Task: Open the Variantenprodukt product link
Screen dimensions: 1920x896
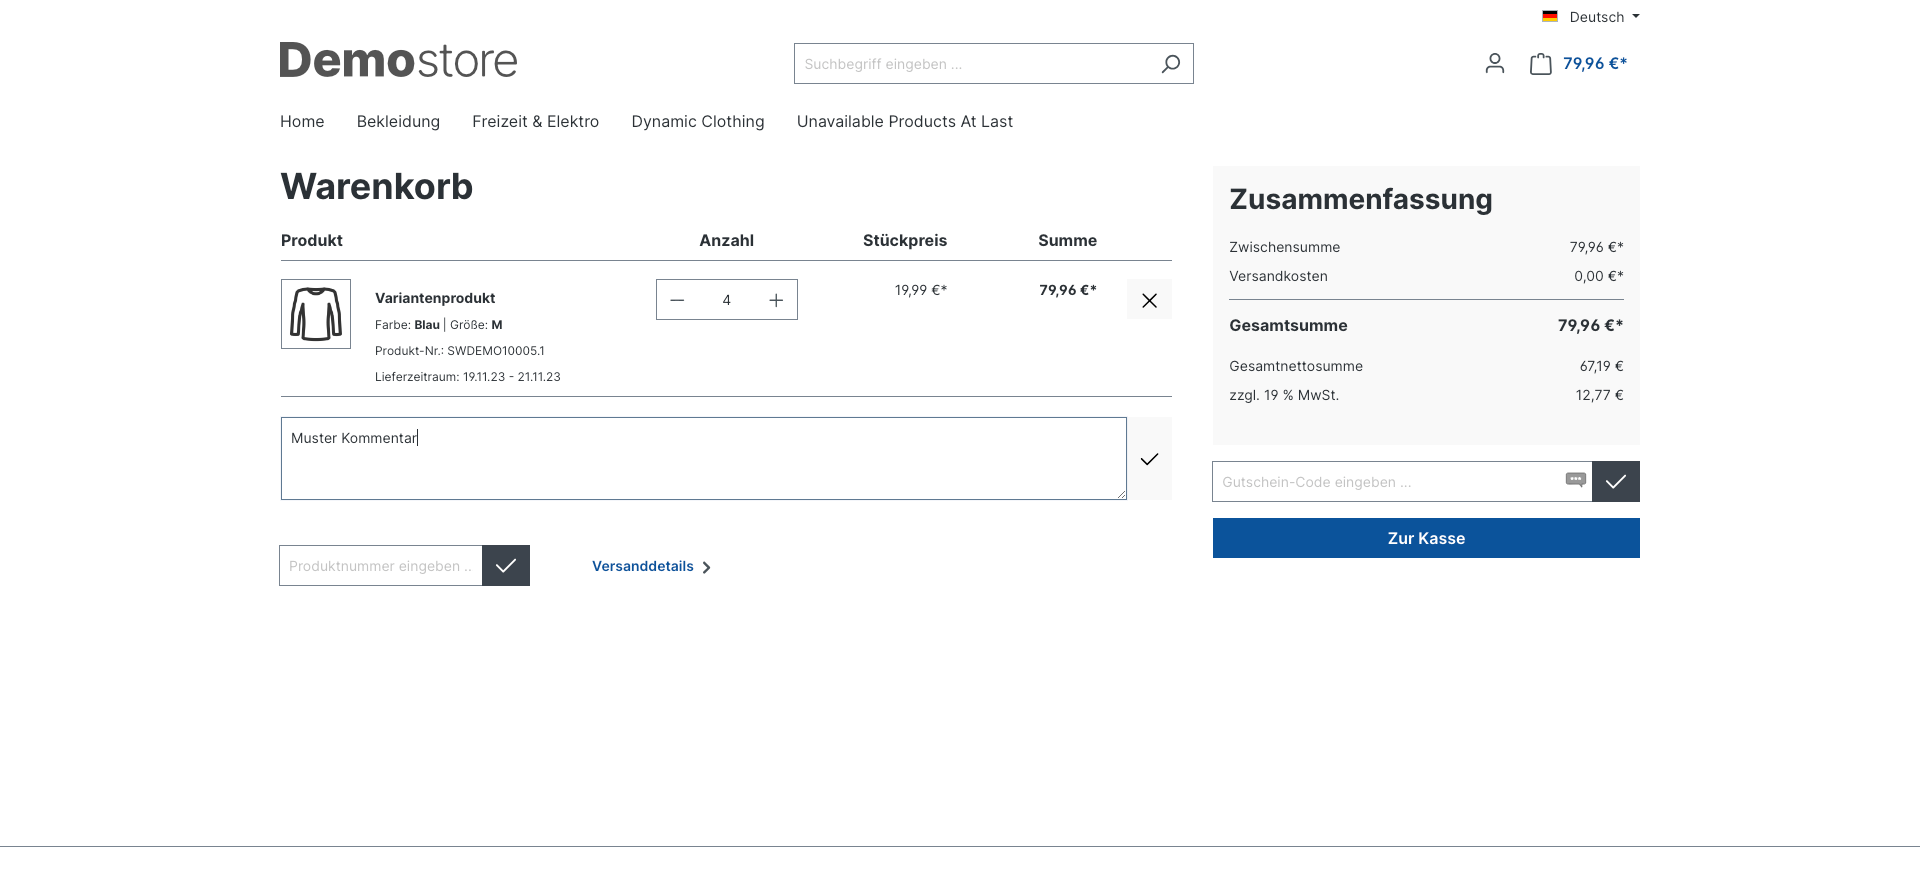Action: 435,298
